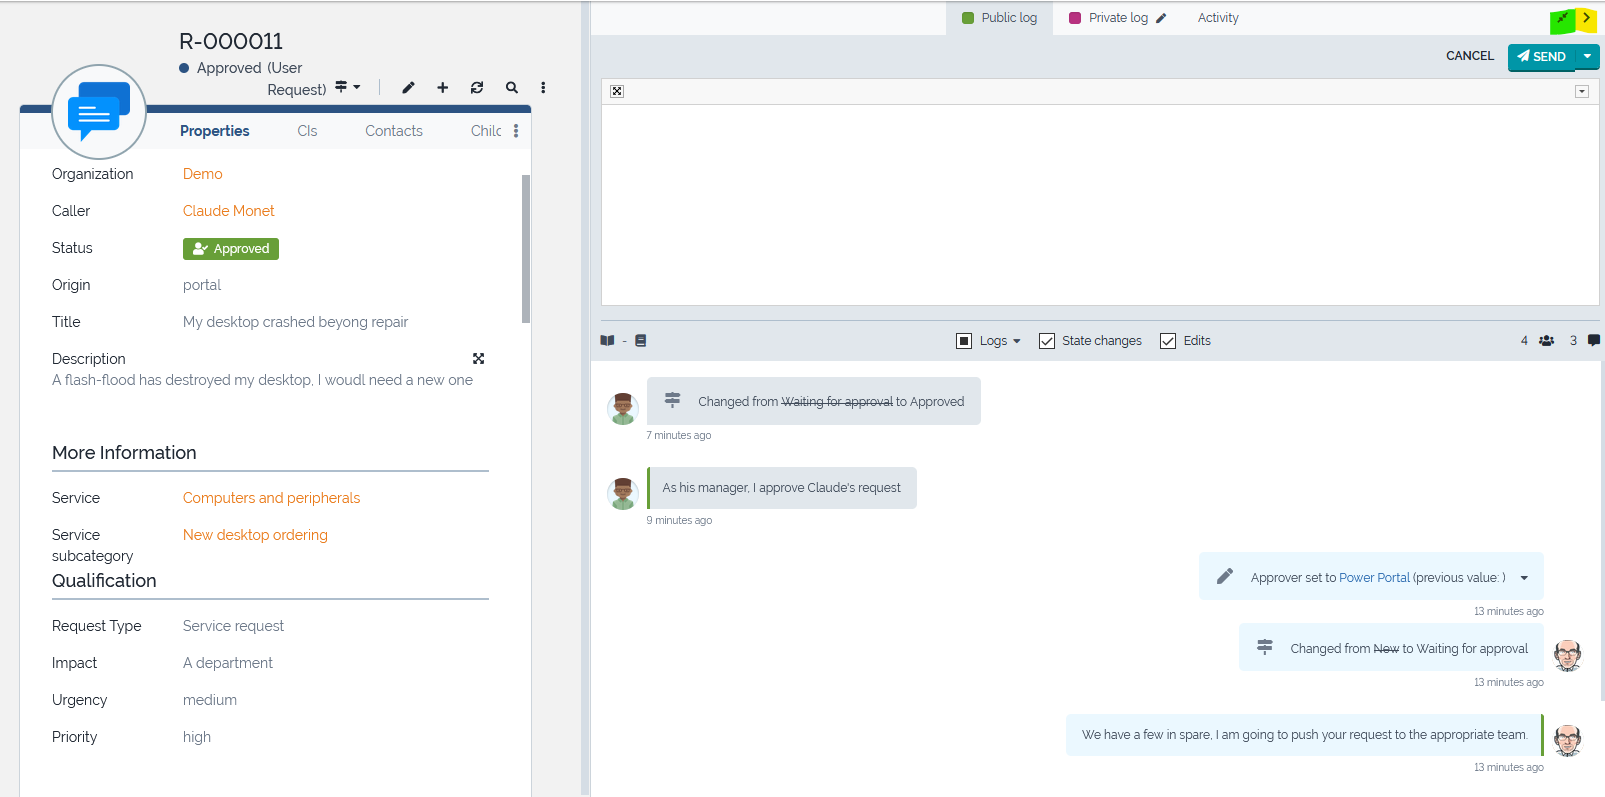The height and width of the screenshot is (797, 1605).
Task: Open the kebab menu beside the search icon
Action: tap(543, 88)
